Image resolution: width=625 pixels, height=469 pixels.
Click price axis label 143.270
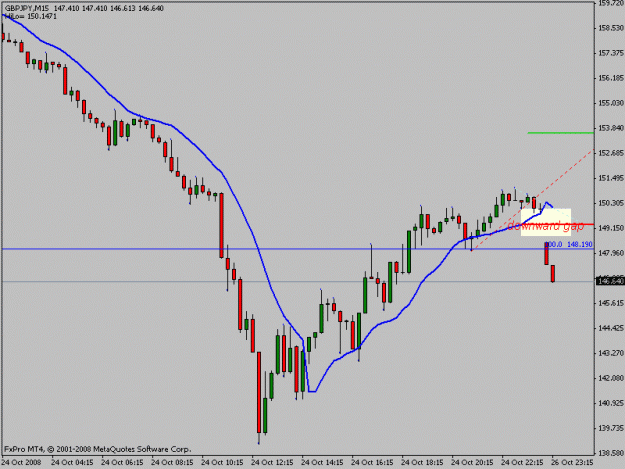(x=611, y=353)
